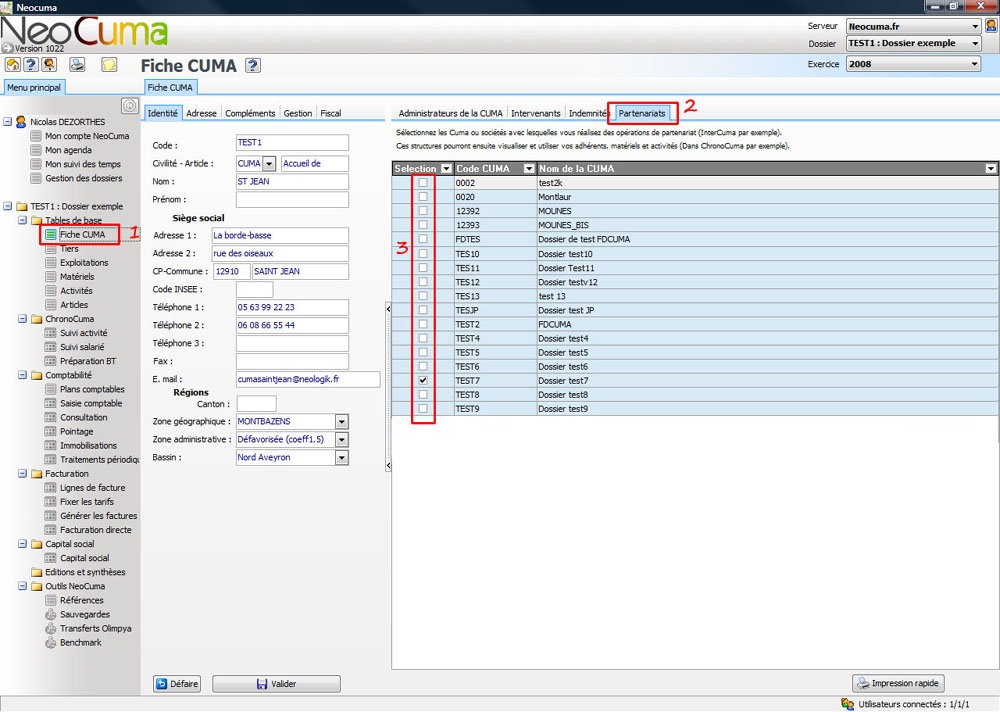Click the support agent headset icon

click(49, 64)
